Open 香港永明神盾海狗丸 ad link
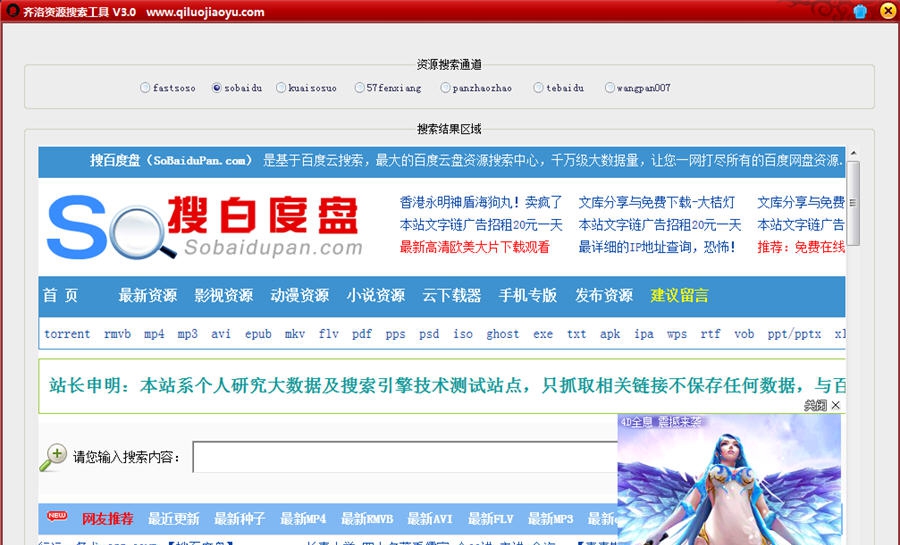 tap(480, 202)
